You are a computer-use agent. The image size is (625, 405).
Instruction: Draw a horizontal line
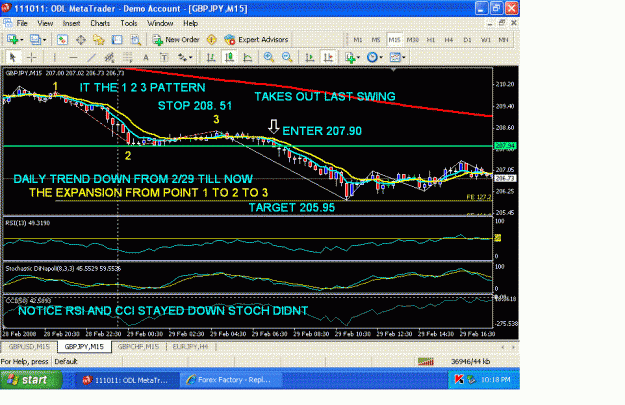click(73, 57)
